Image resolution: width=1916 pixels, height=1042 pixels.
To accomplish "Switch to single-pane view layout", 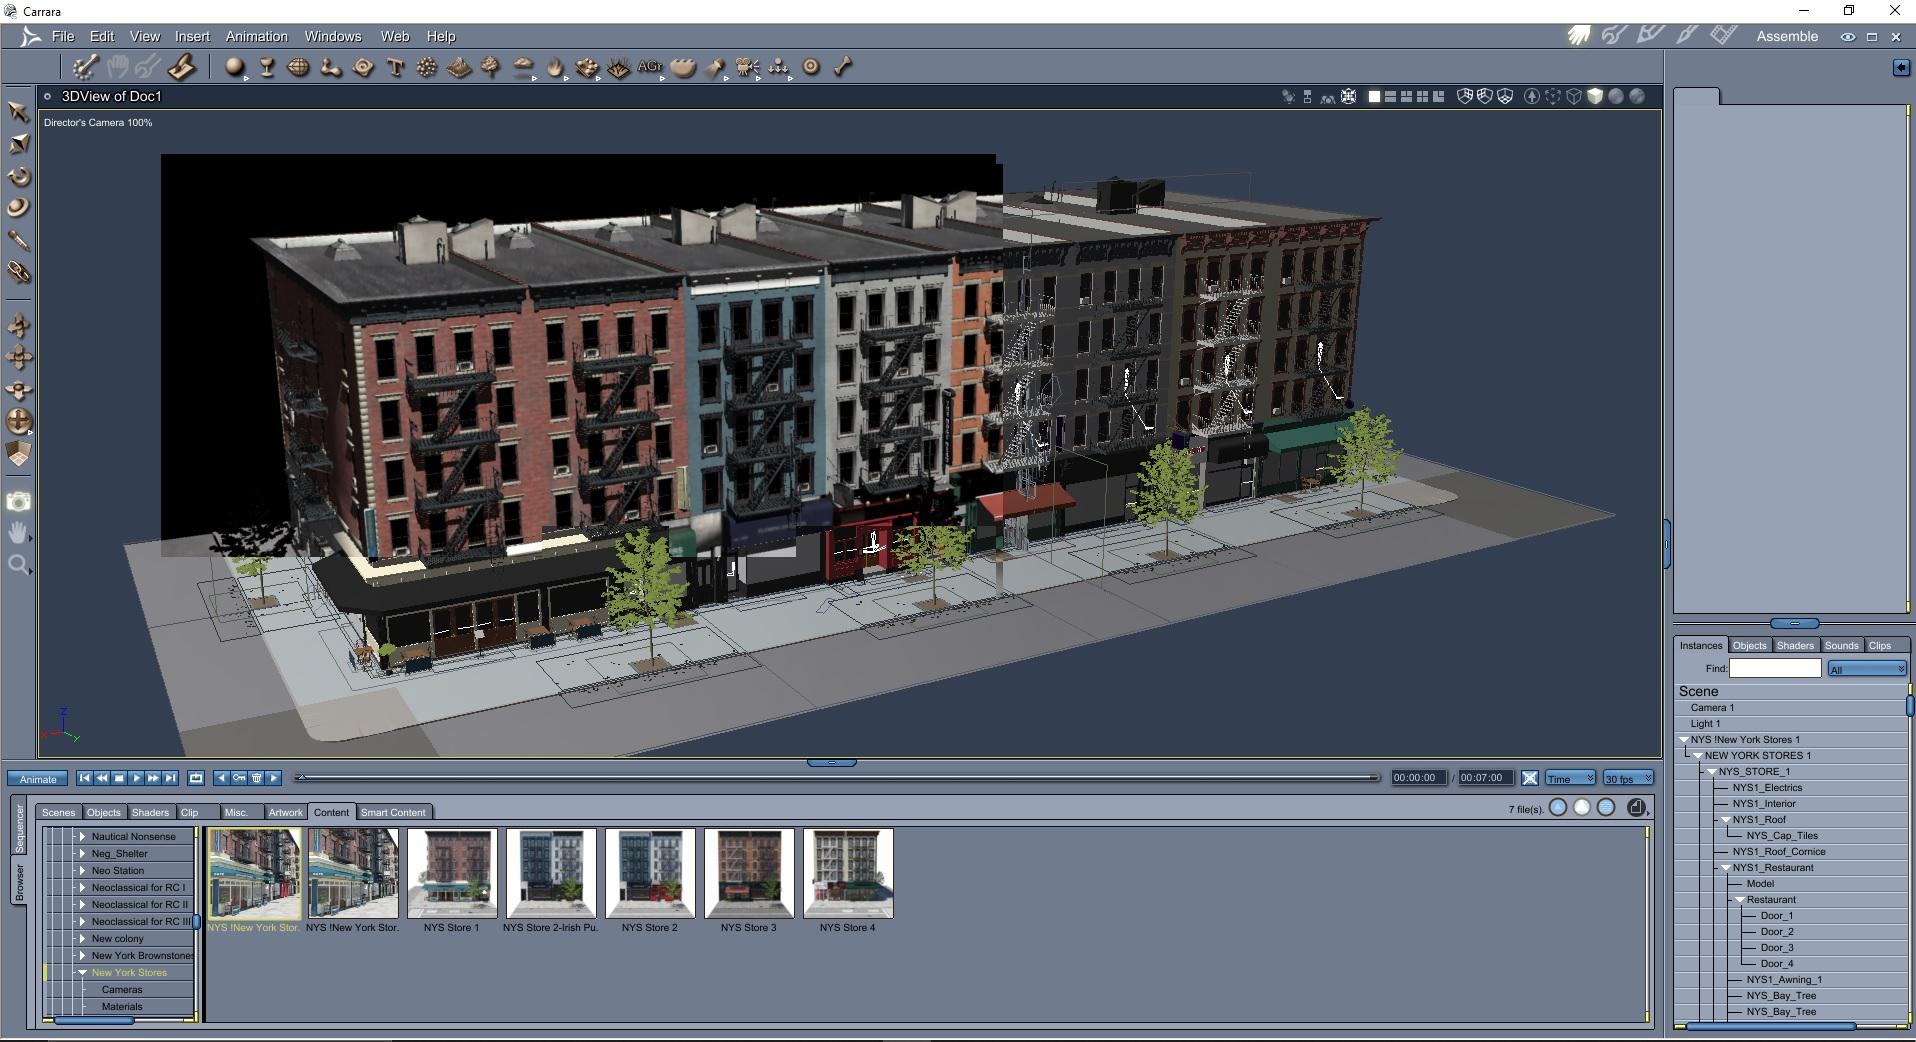I will [1374, 97].
